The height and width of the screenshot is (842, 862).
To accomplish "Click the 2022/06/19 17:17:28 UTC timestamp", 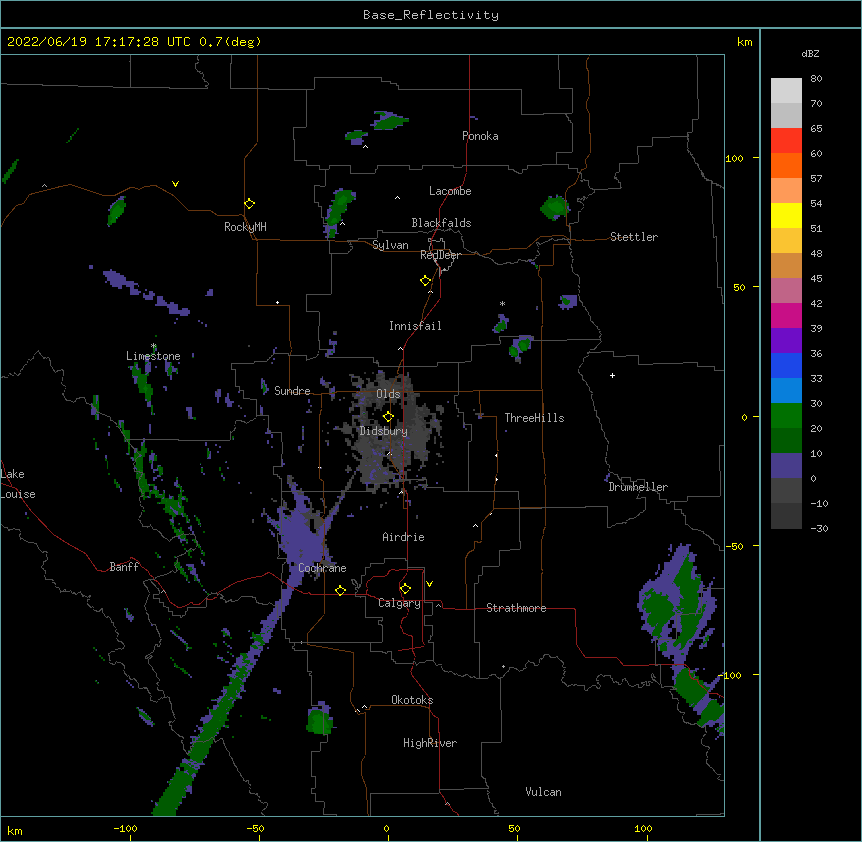I will coord(99,42).
